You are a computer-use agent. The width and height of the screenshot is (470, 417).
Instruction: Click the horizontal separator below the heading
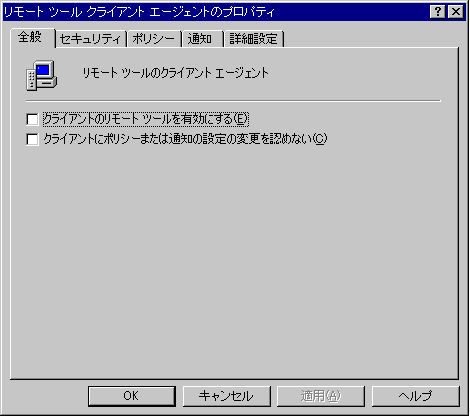233,100
